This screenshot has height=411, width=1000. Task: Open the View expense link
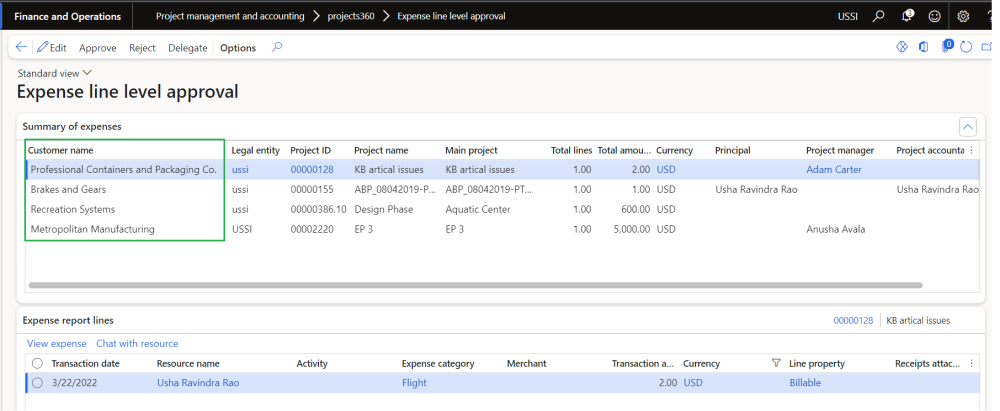coord(57,343)
